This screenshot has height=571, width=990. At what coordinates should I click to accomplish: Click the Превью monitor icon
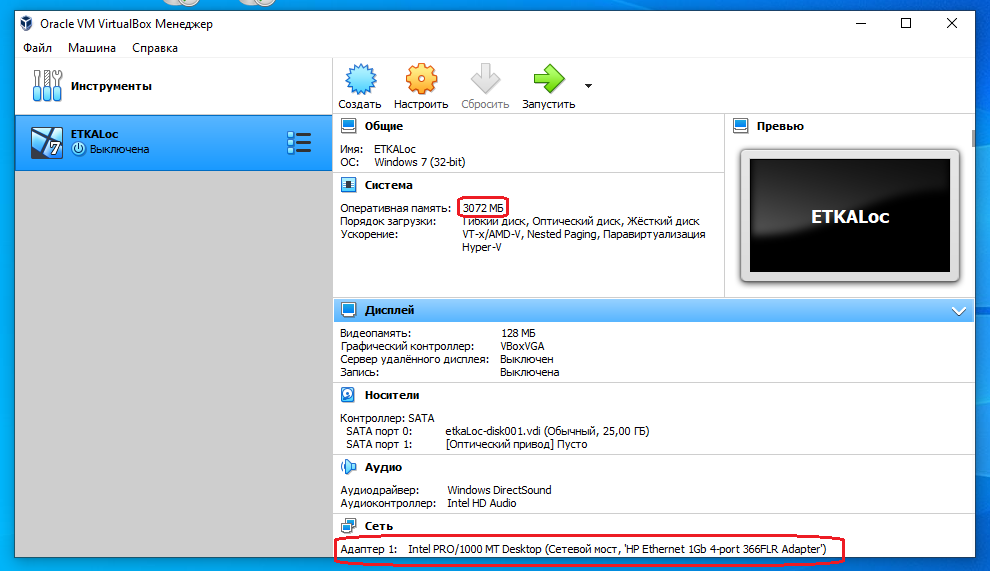pos(741,126)
